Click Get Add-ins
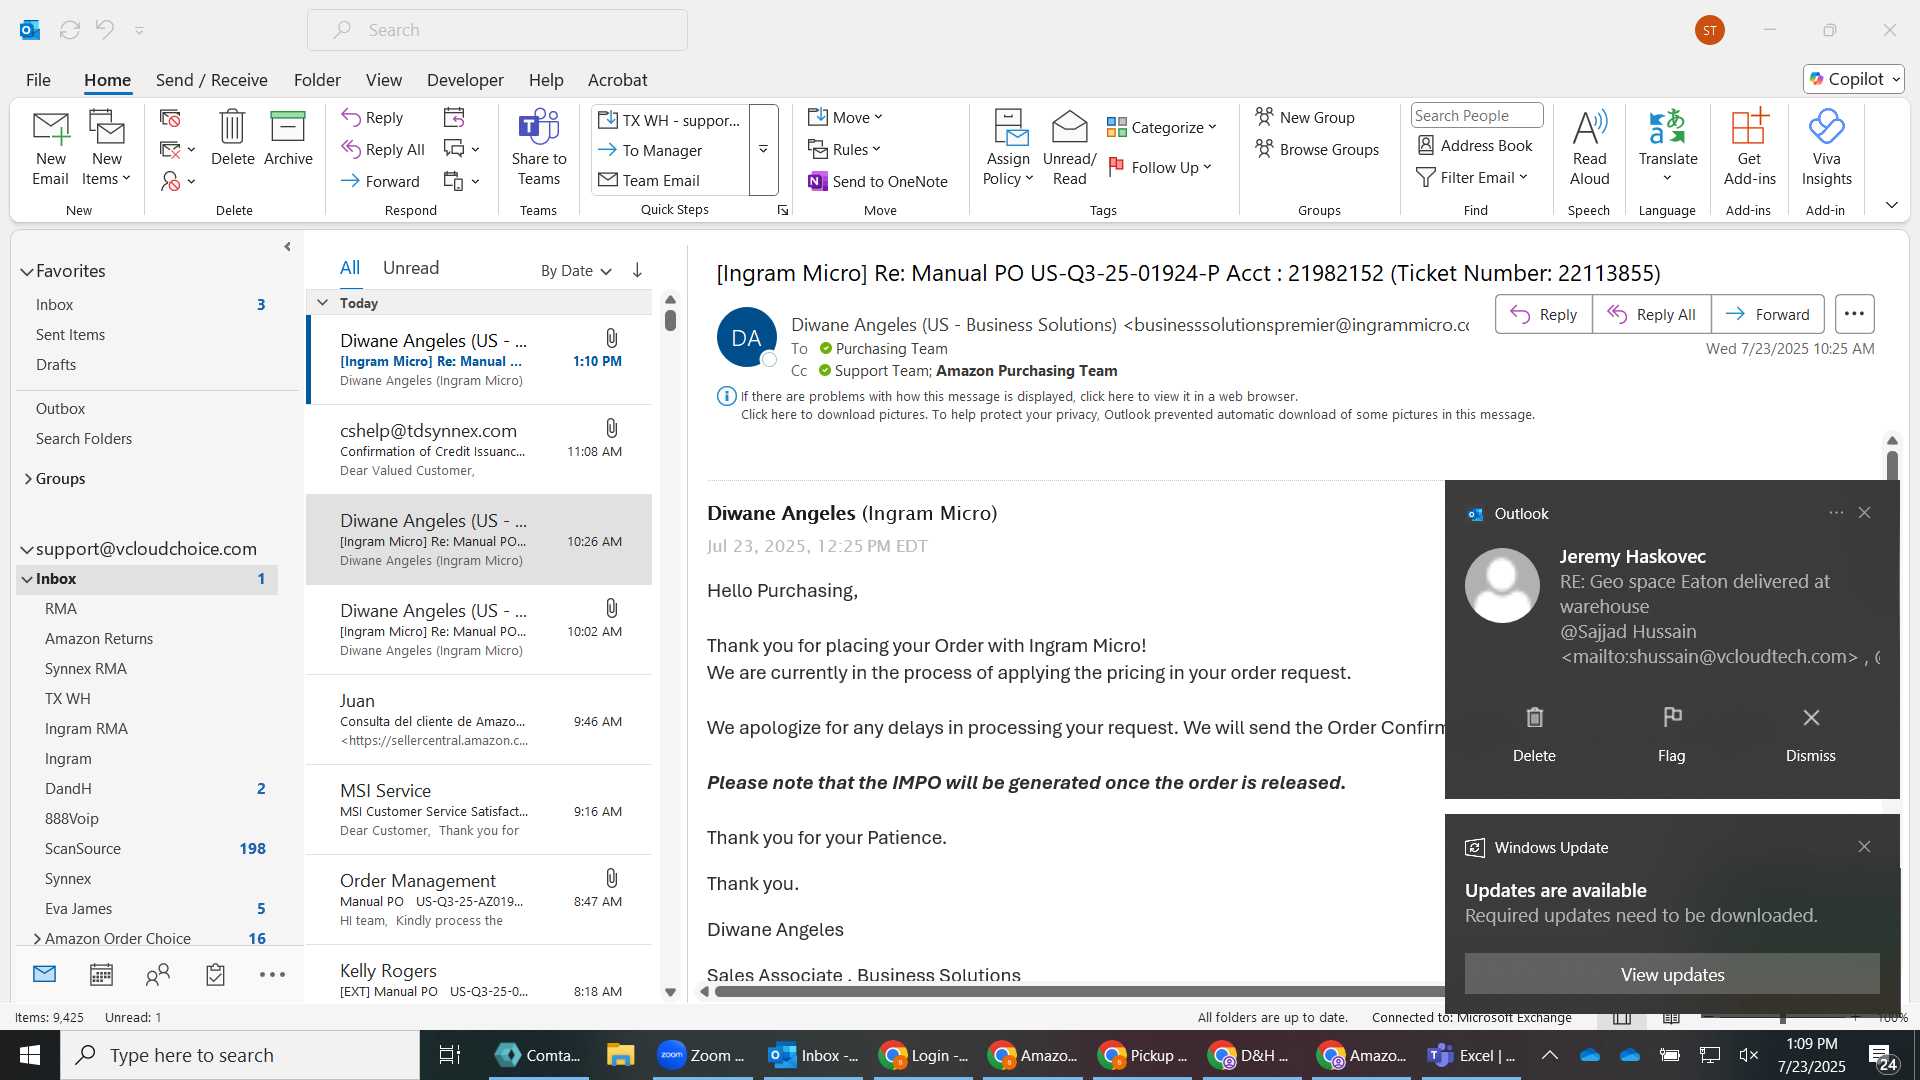This screenshot has width=1920, height=1080. (1749, 148)
